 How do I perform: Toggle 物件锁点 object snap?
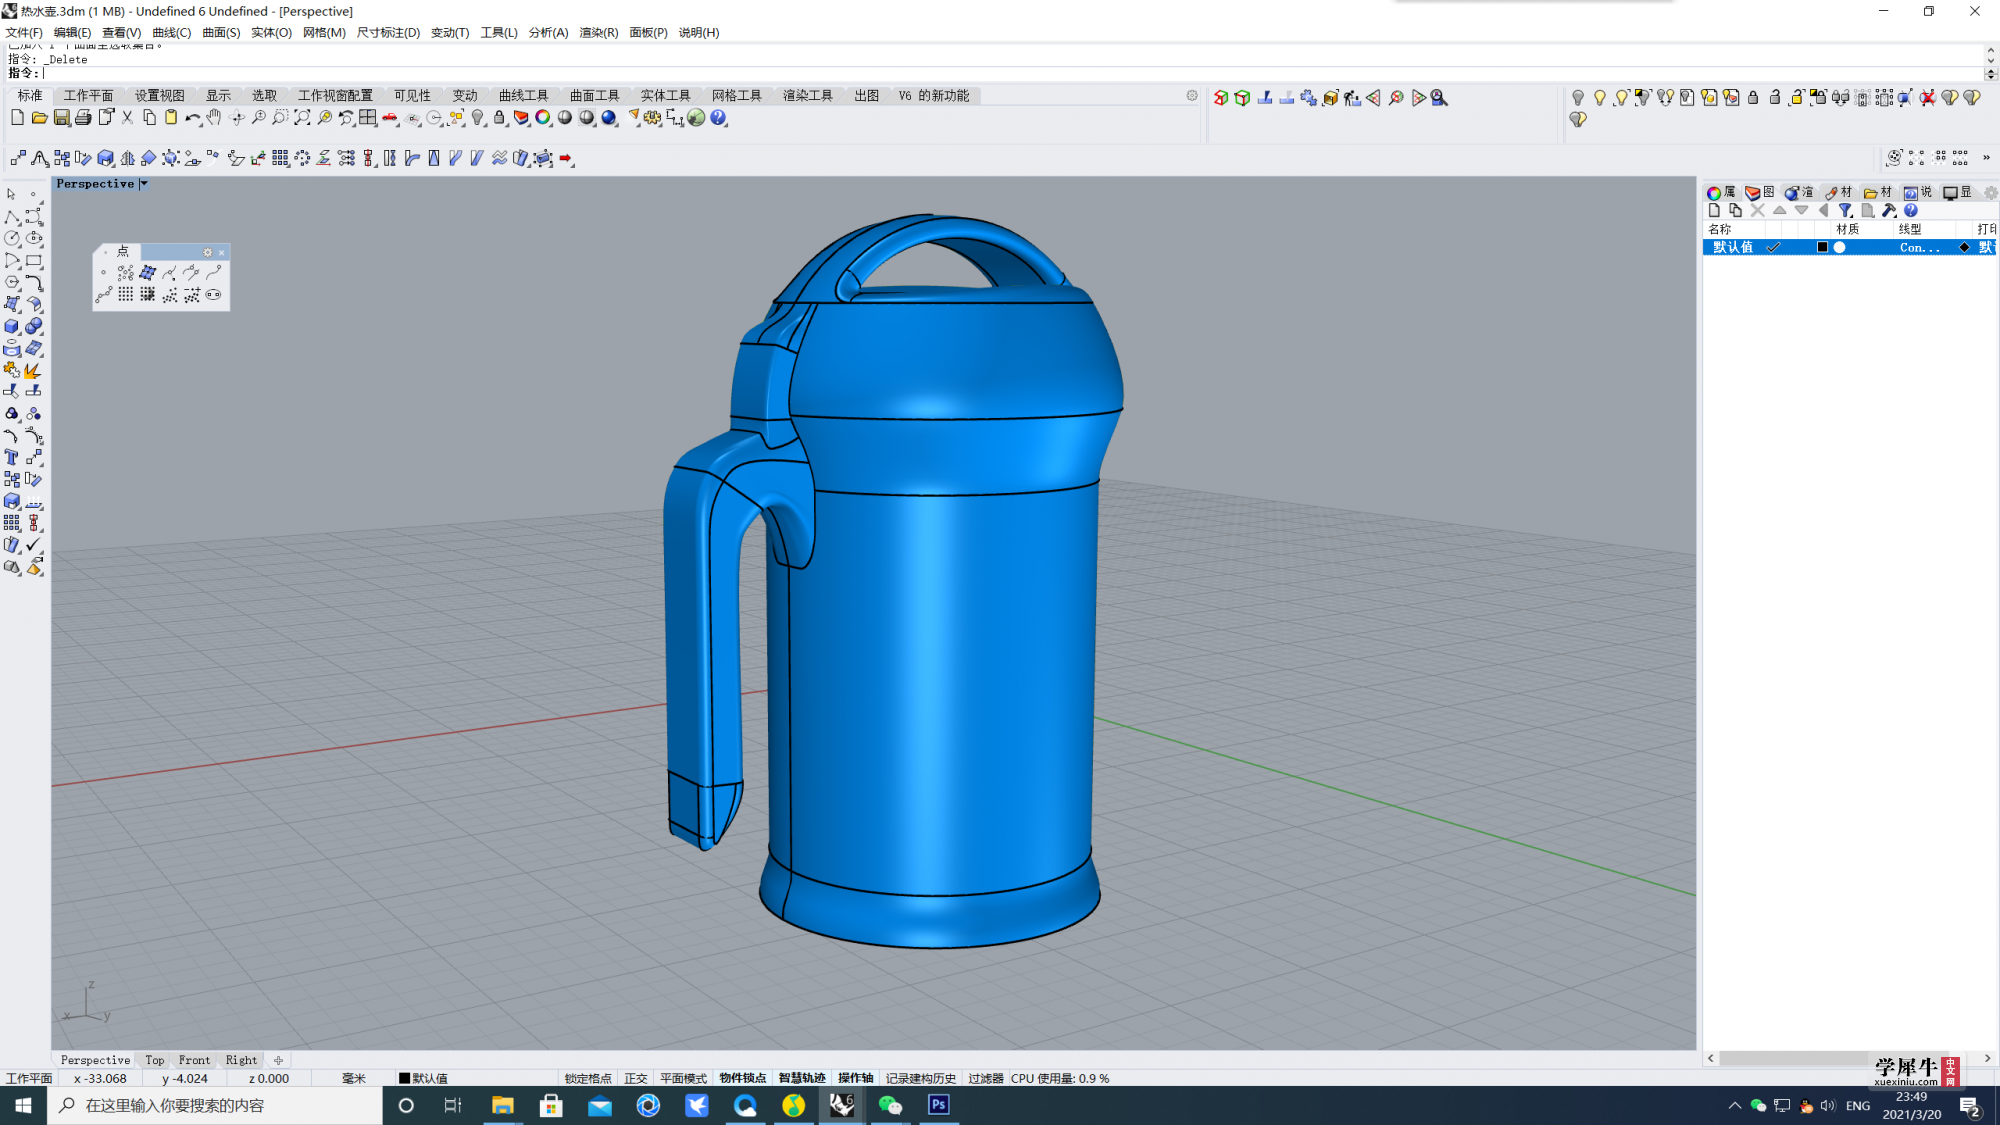(x=743, y=1078)
